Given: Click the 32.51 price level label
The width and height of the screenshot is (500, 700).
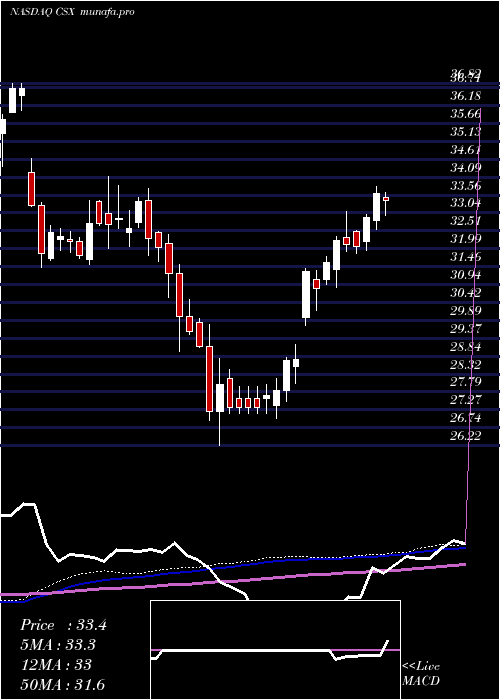Looking at the screenshot, I should pyautogui.click(x=465, y=221).
